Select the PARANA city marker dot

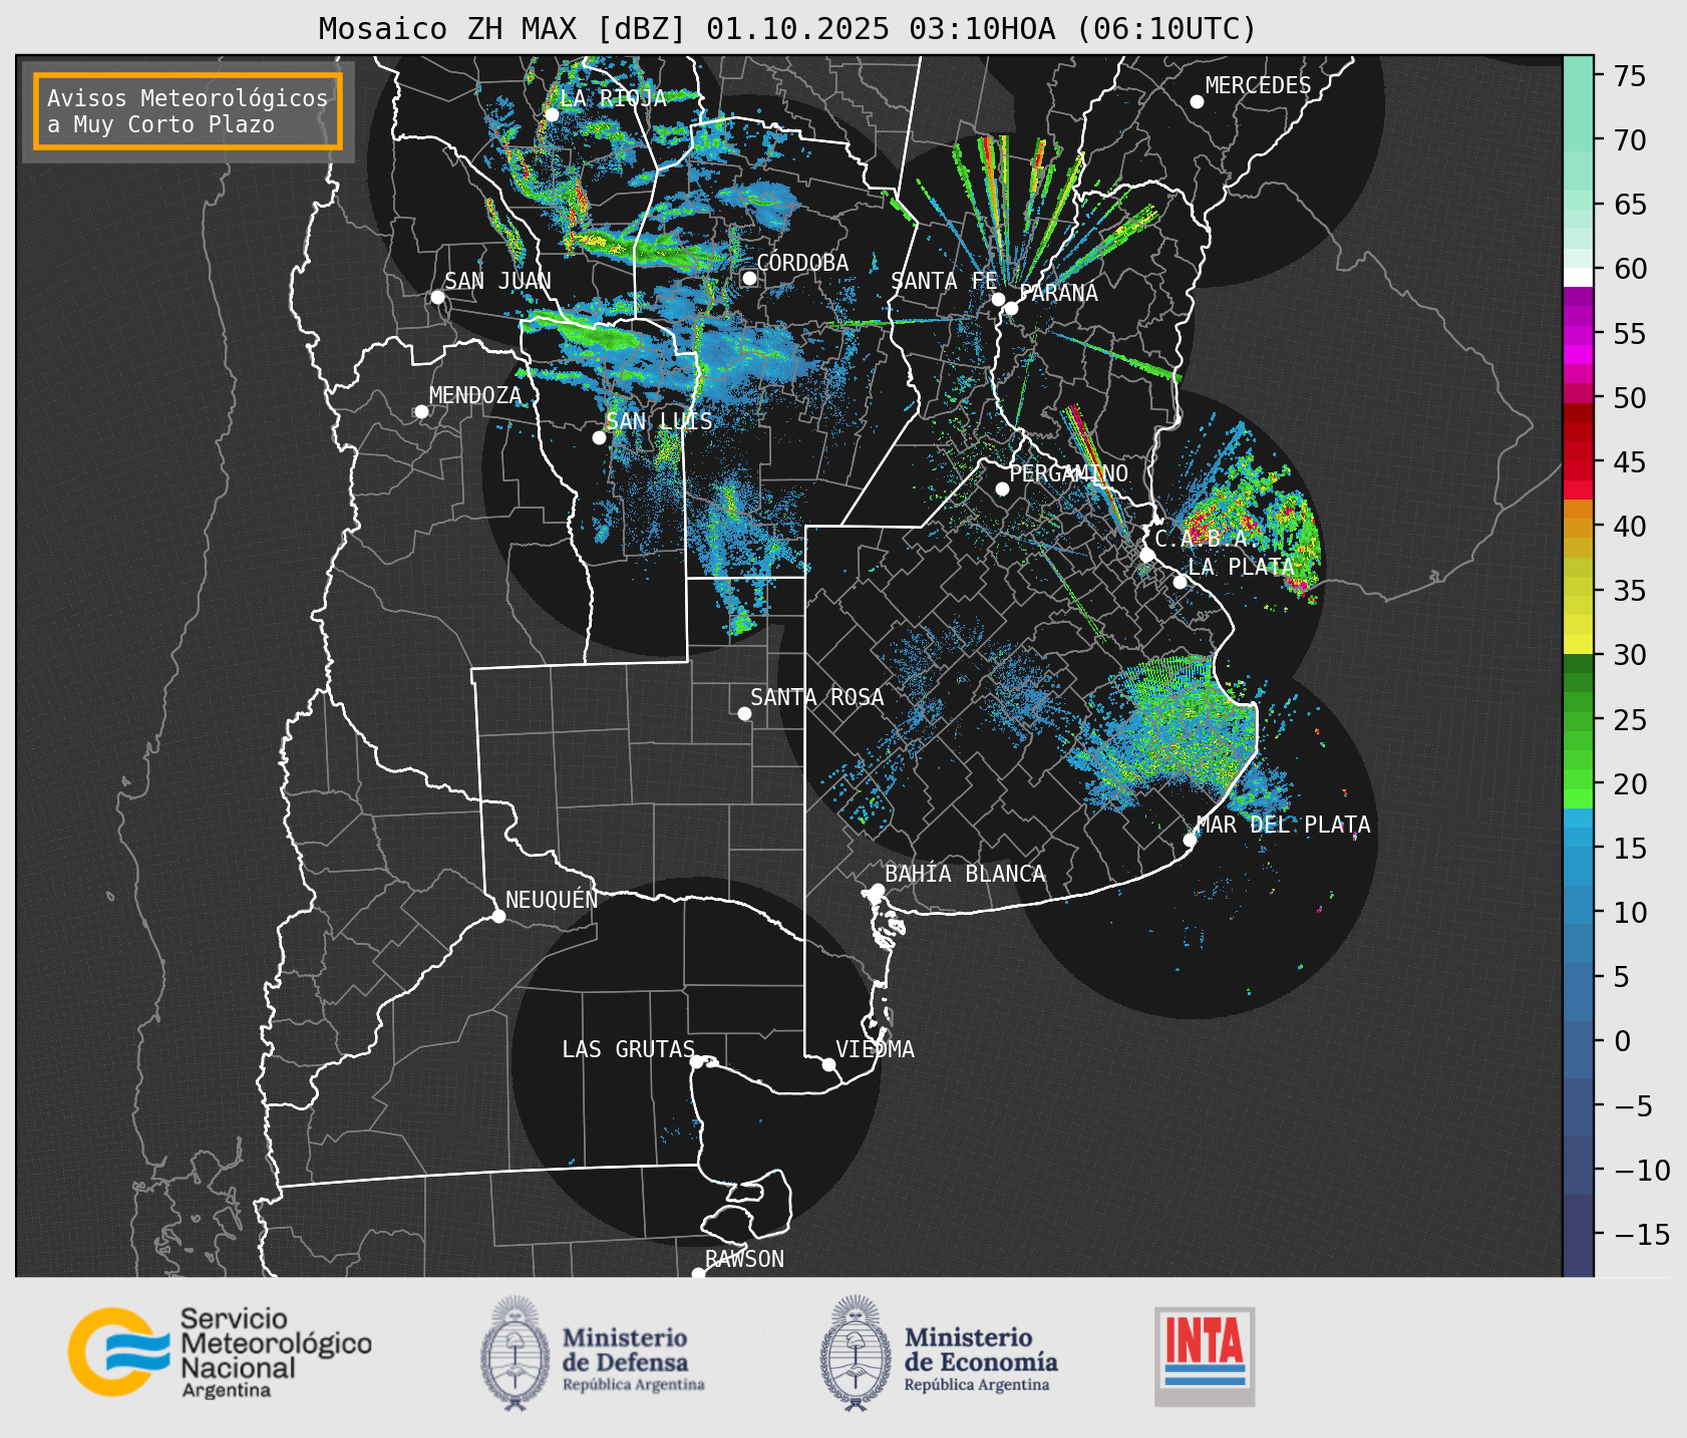(1011, 308)
